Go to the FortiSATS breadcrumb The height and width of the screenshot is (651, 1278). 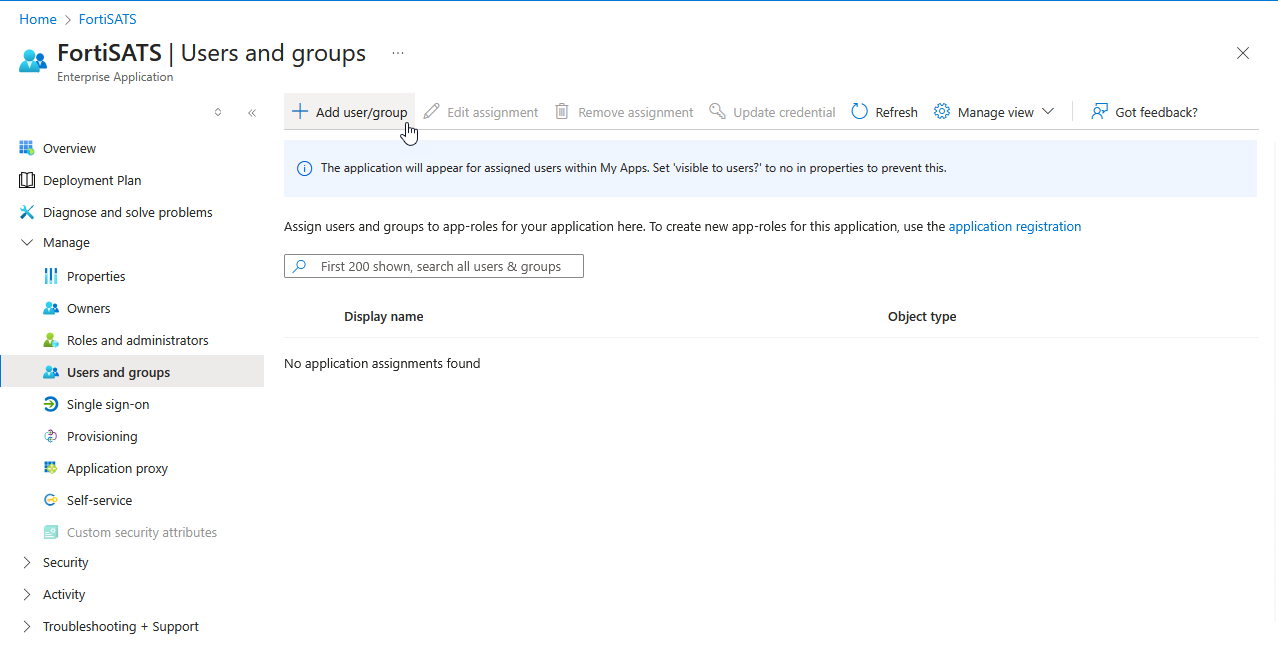pos(108,19)
